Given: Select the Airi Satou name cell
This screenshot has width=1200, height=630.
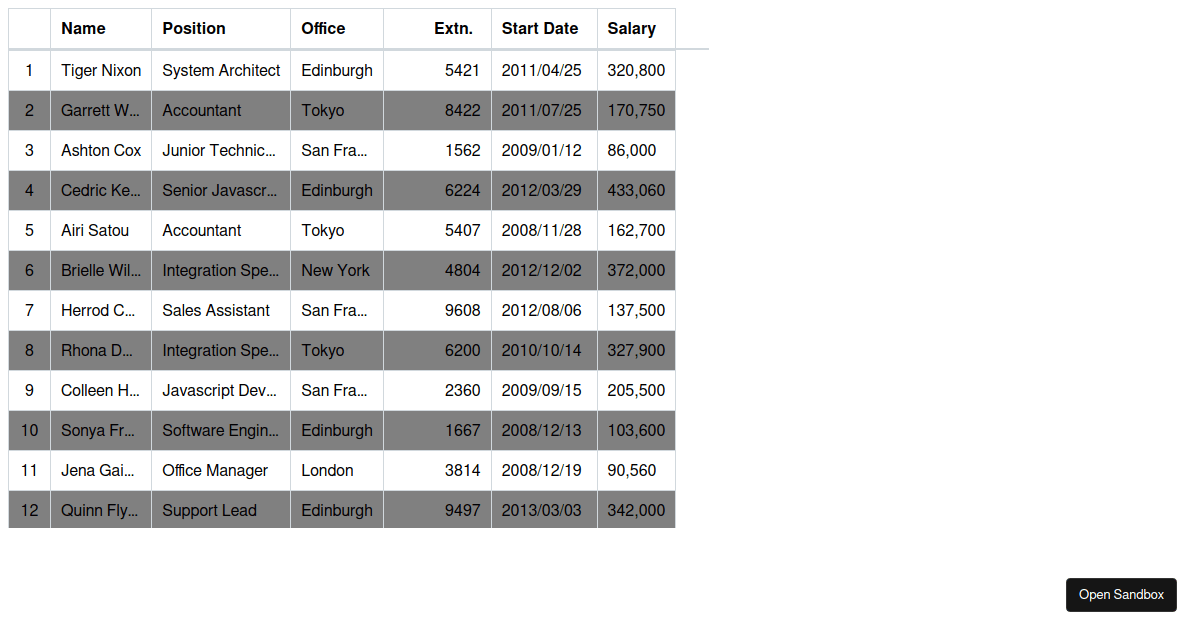Looking at the screenshot, I should coord(101,230).
